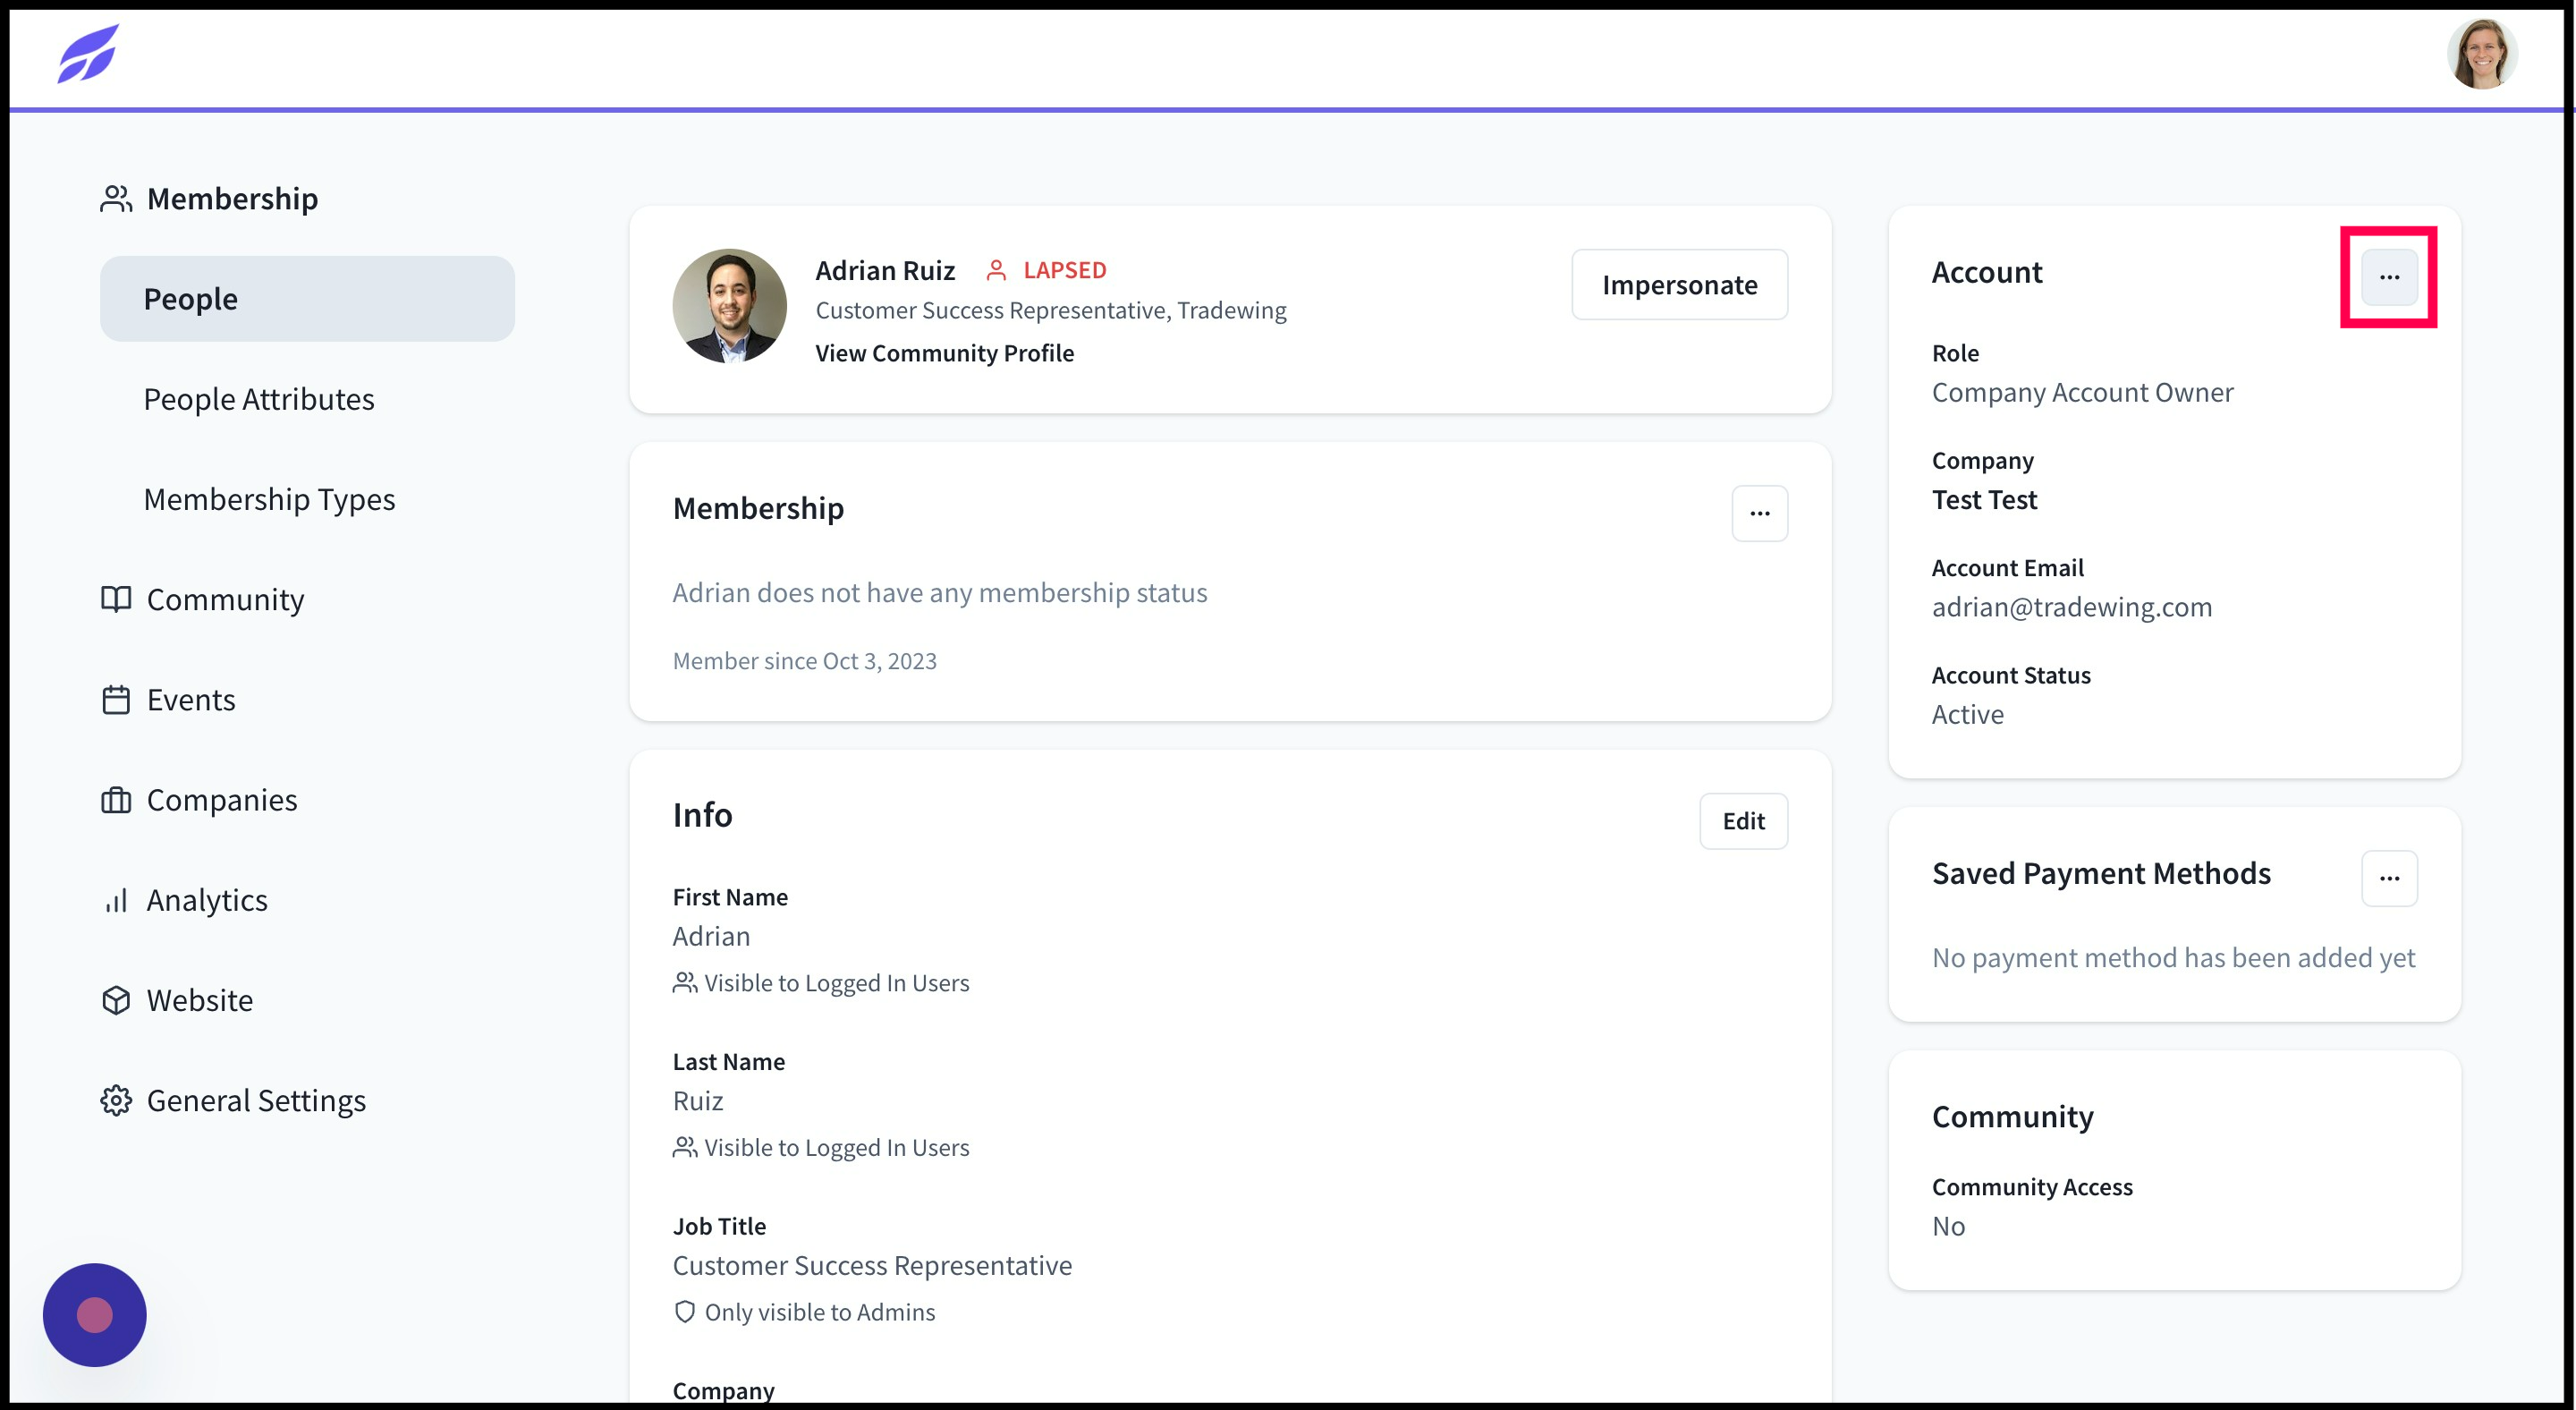Navigate to Community in the sidebar
Viewport: 2576px width, 1410px height.
(x=225, y=599)
